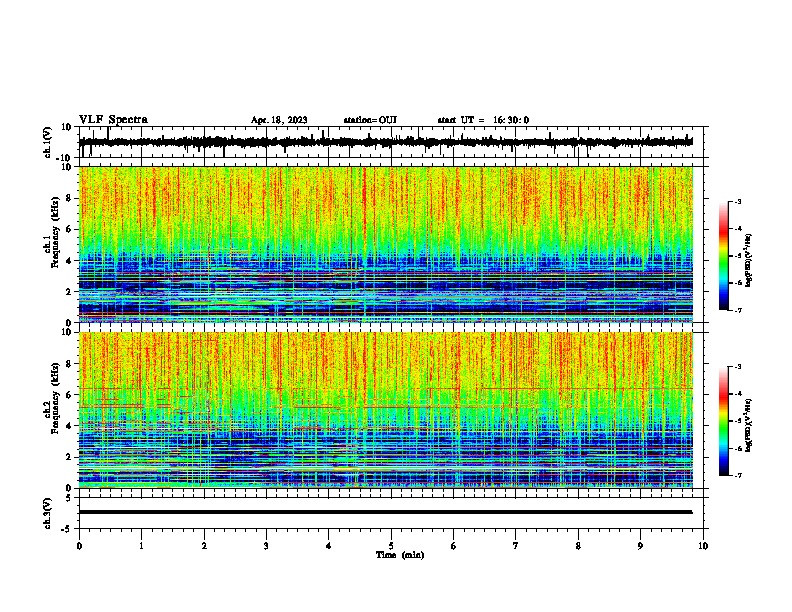Image resolution: width=792 pixels, height=612 pixels.
Task: Click the upper ch.1 color scale bar
Action: pos(724,256)
